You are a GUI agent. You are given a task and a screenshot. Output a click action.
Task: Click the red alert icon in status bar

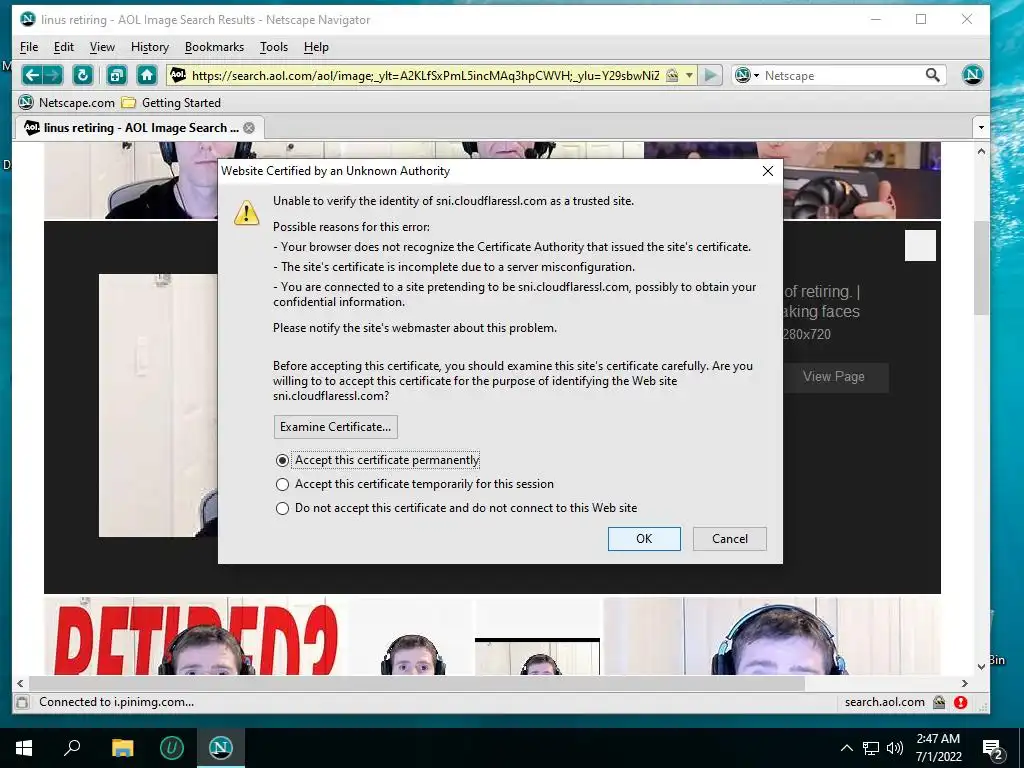click(960, 703)
